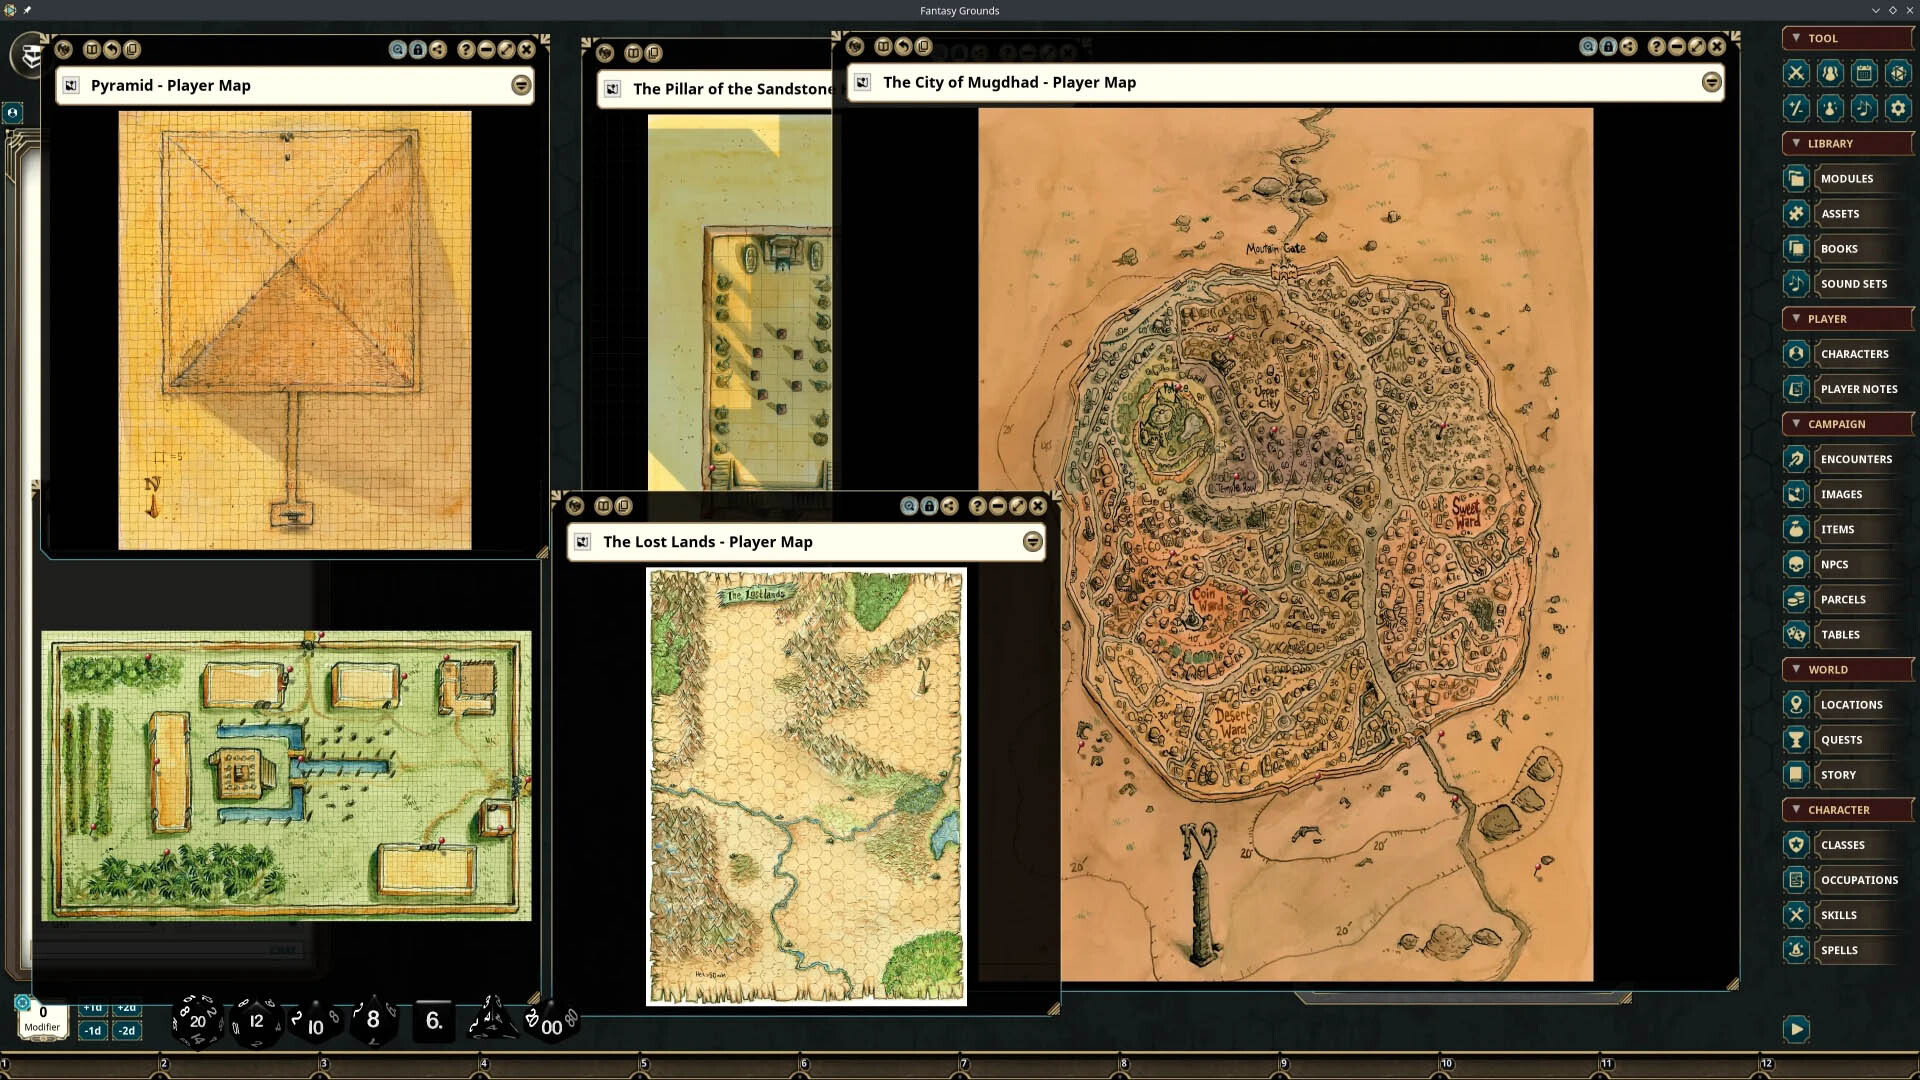Open the Encounters campaign list
1920x1080 pixels.
coord(1856,459)
